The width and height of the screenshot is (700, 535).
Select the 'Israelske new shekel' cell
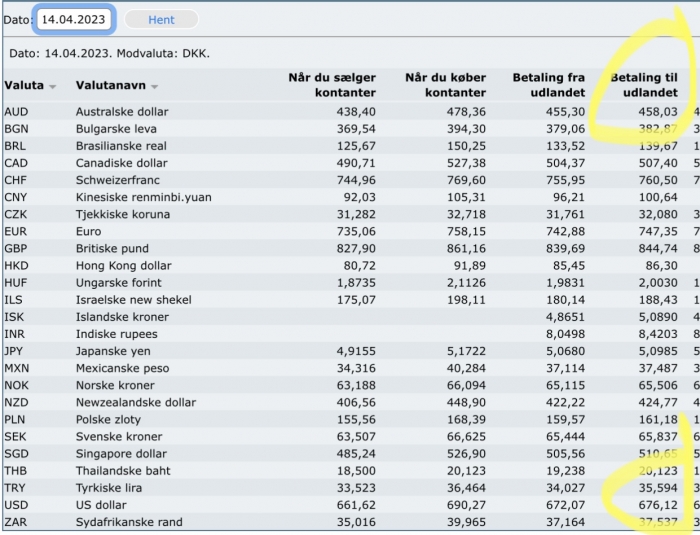click(x=133, y=300)
